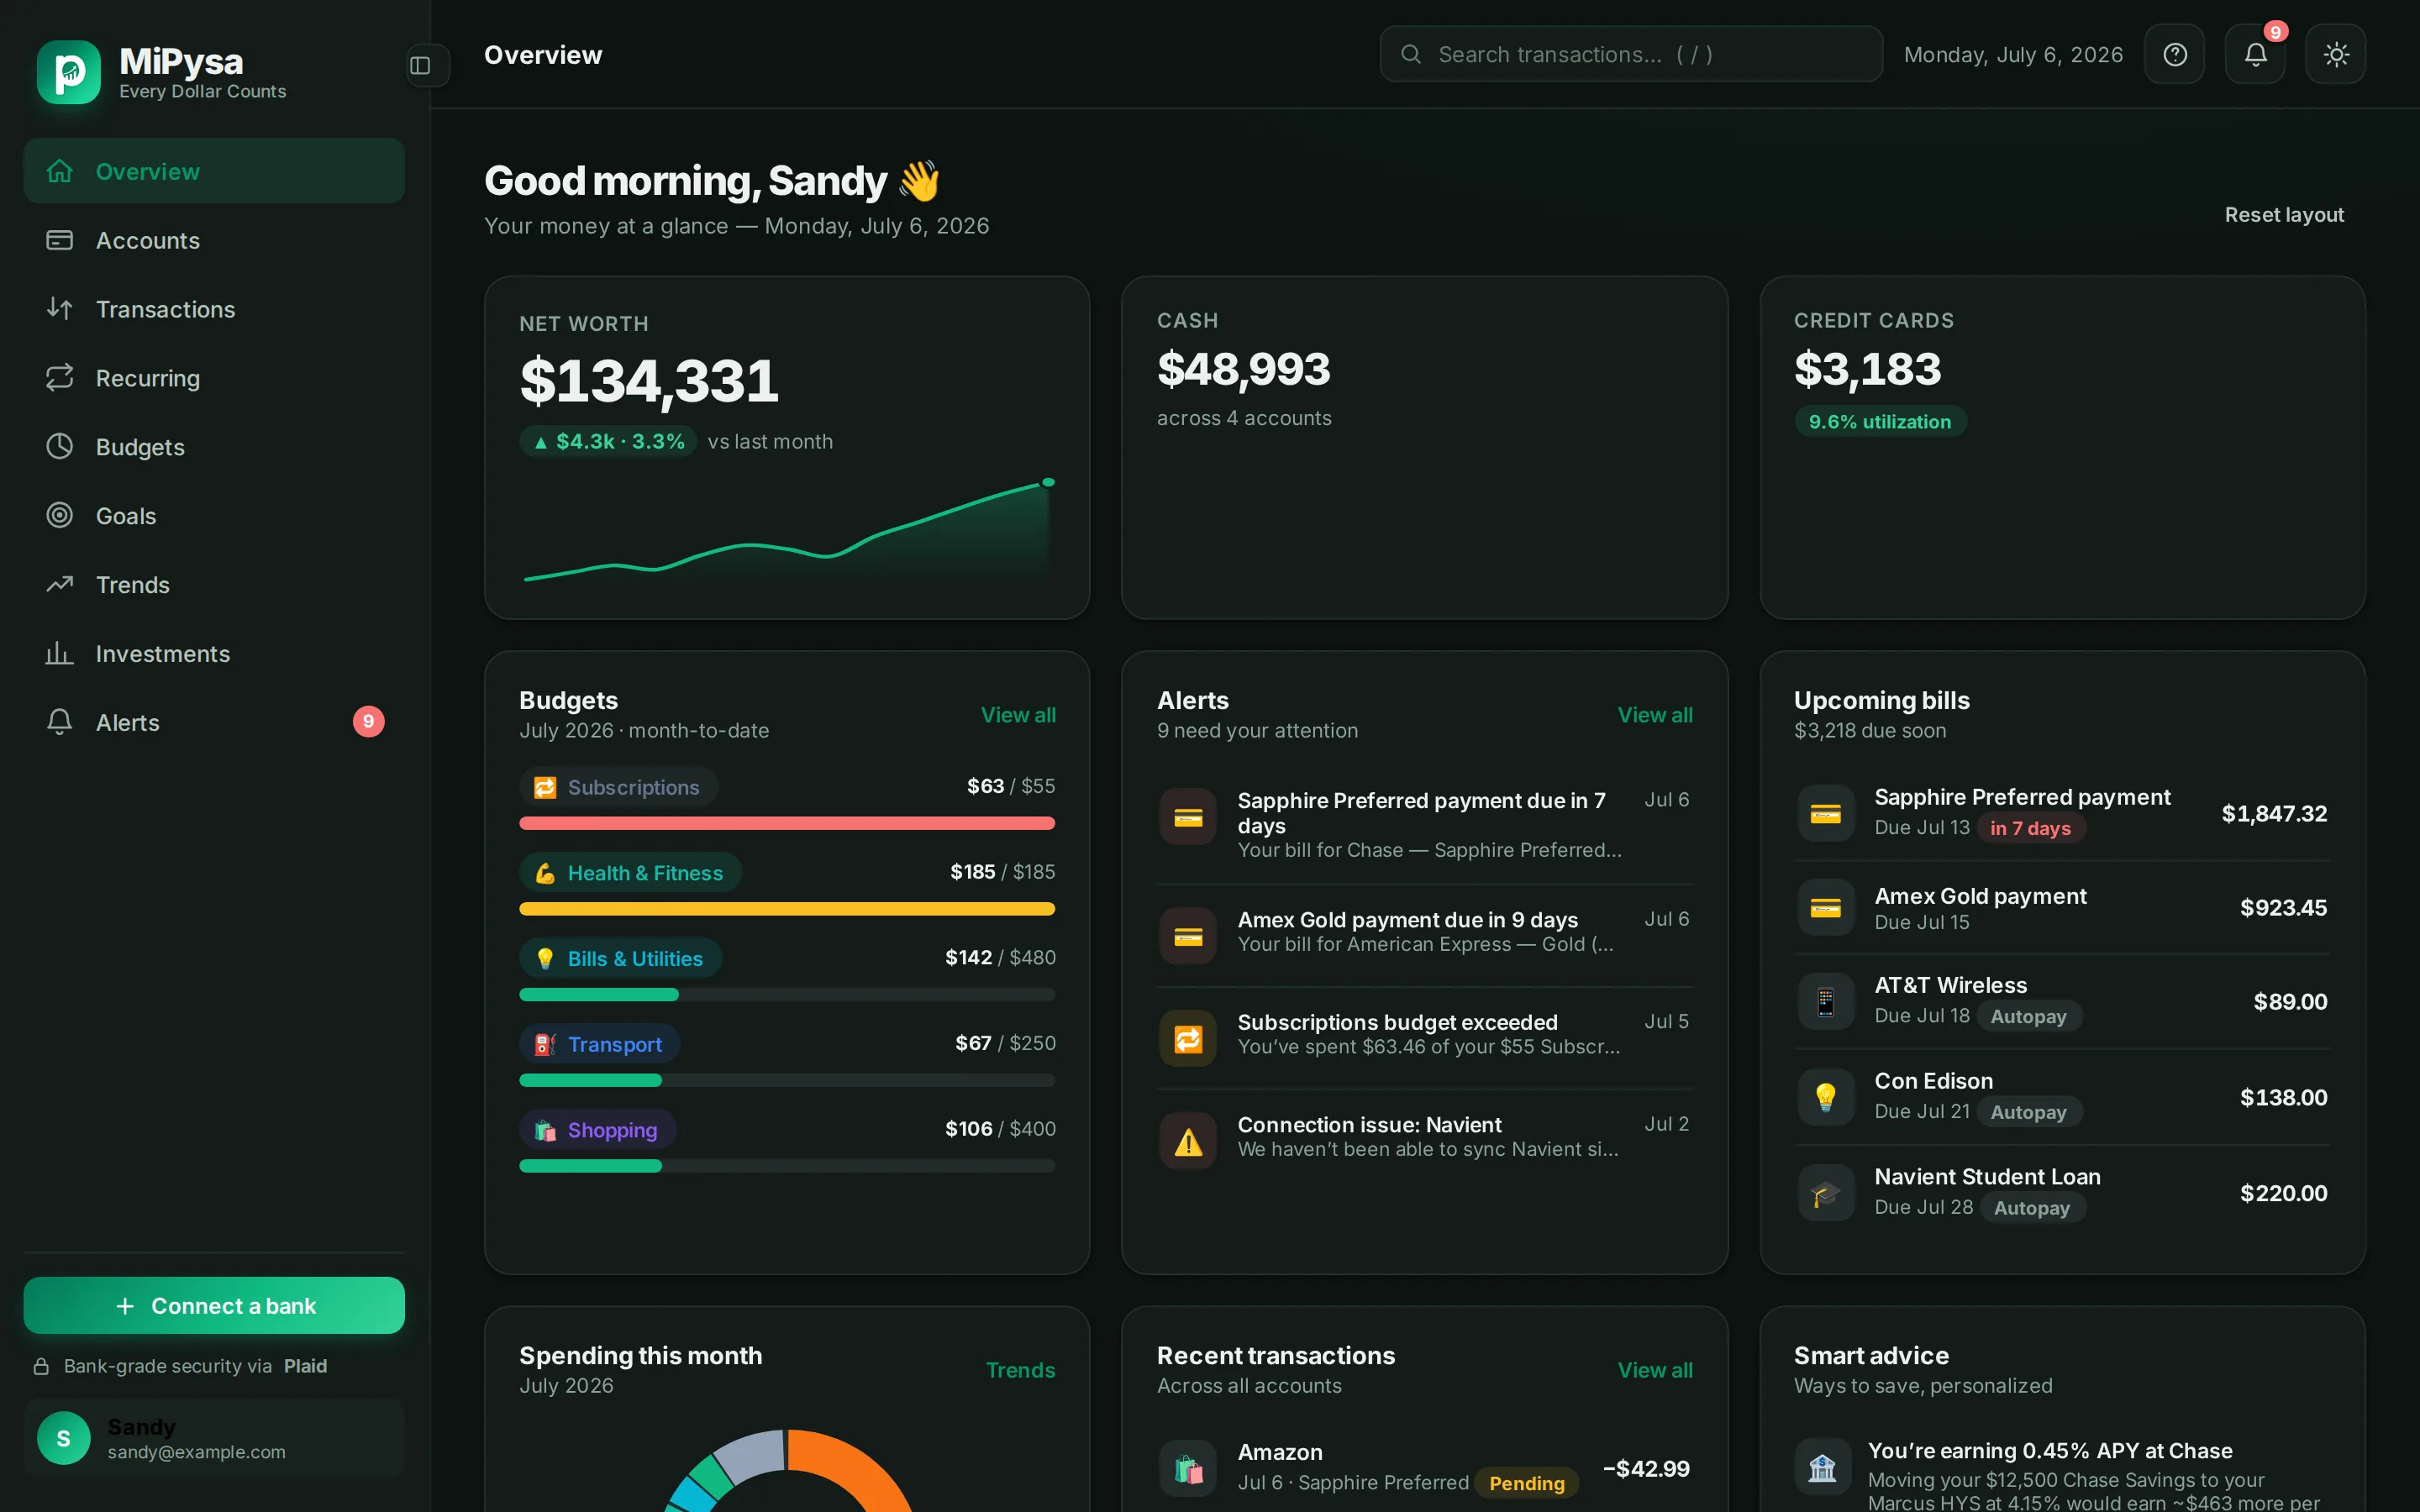Toggle light theme with the sun icon

point(2335,54)
